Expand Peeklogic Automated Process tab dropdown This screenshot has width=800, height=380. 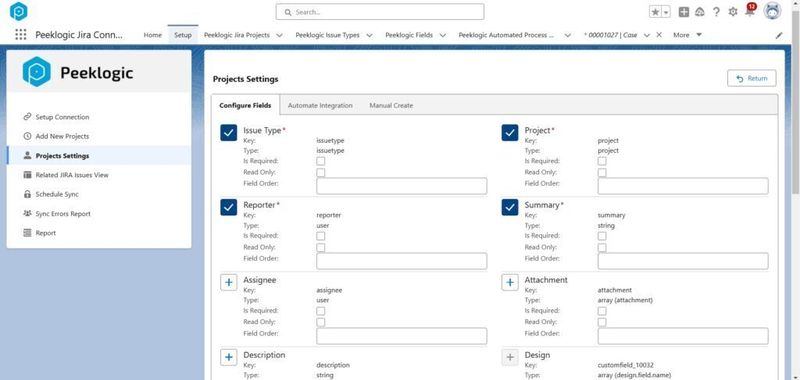point(567,35)
